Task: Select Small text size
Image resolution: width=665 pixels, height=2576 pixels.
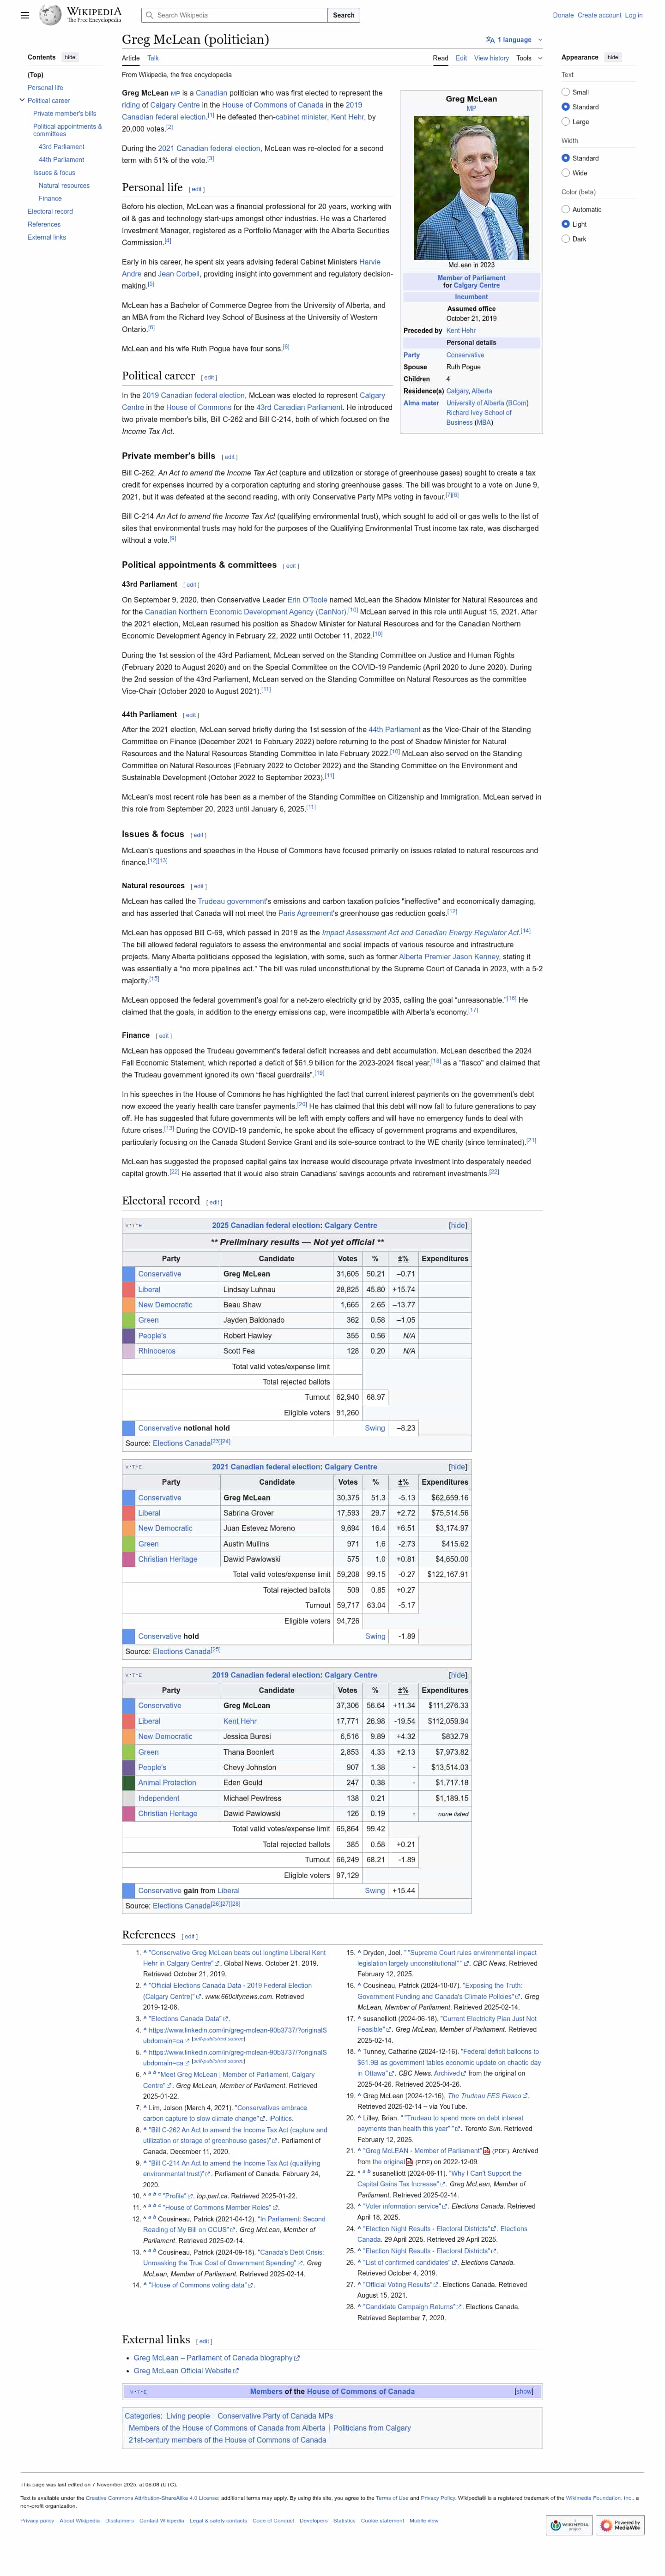Action: pyautogui.click(x=566, y=92)
